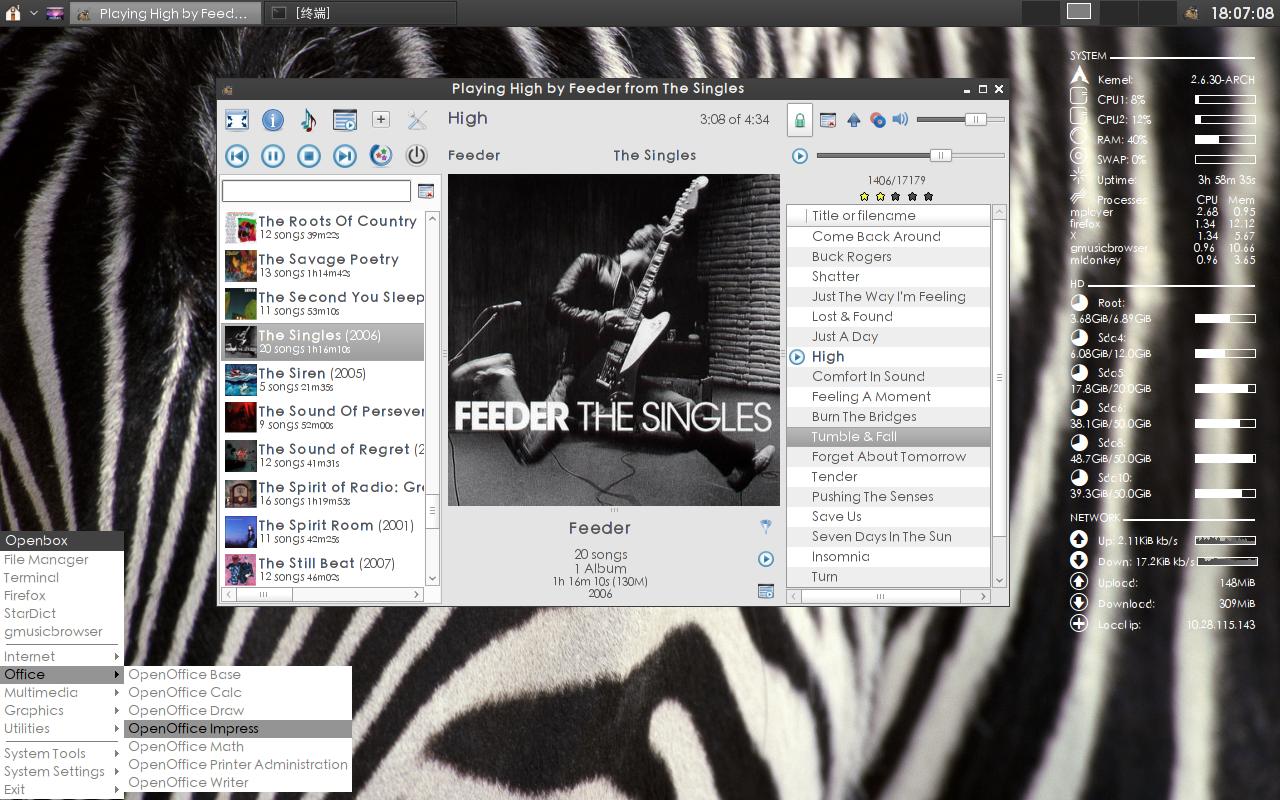1280x800 pixels.
Task: Open preferences with the tools icon
Action: [417, 120]
